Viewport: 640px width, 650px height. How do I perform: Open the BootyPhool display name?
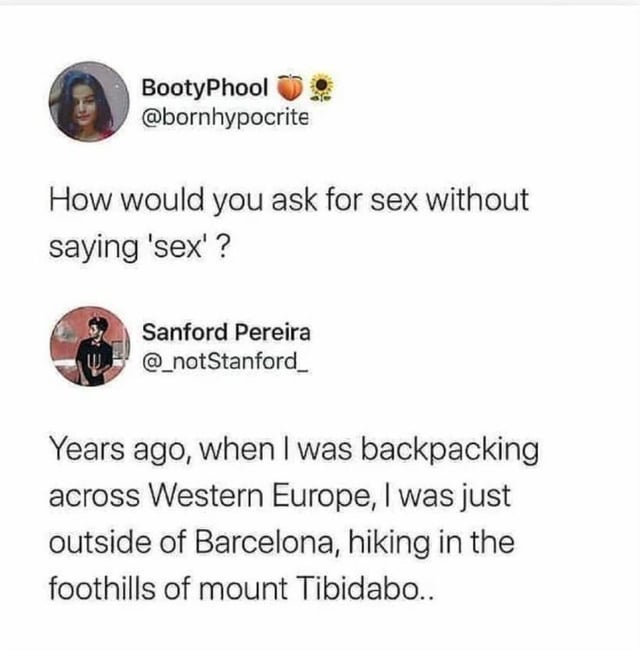point(205,88)
